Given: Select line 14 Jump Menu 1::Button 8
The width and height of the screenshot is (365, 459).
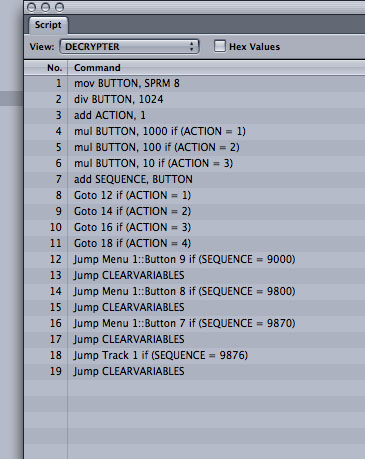Looking at the screenshot, I should click(195, 291).
